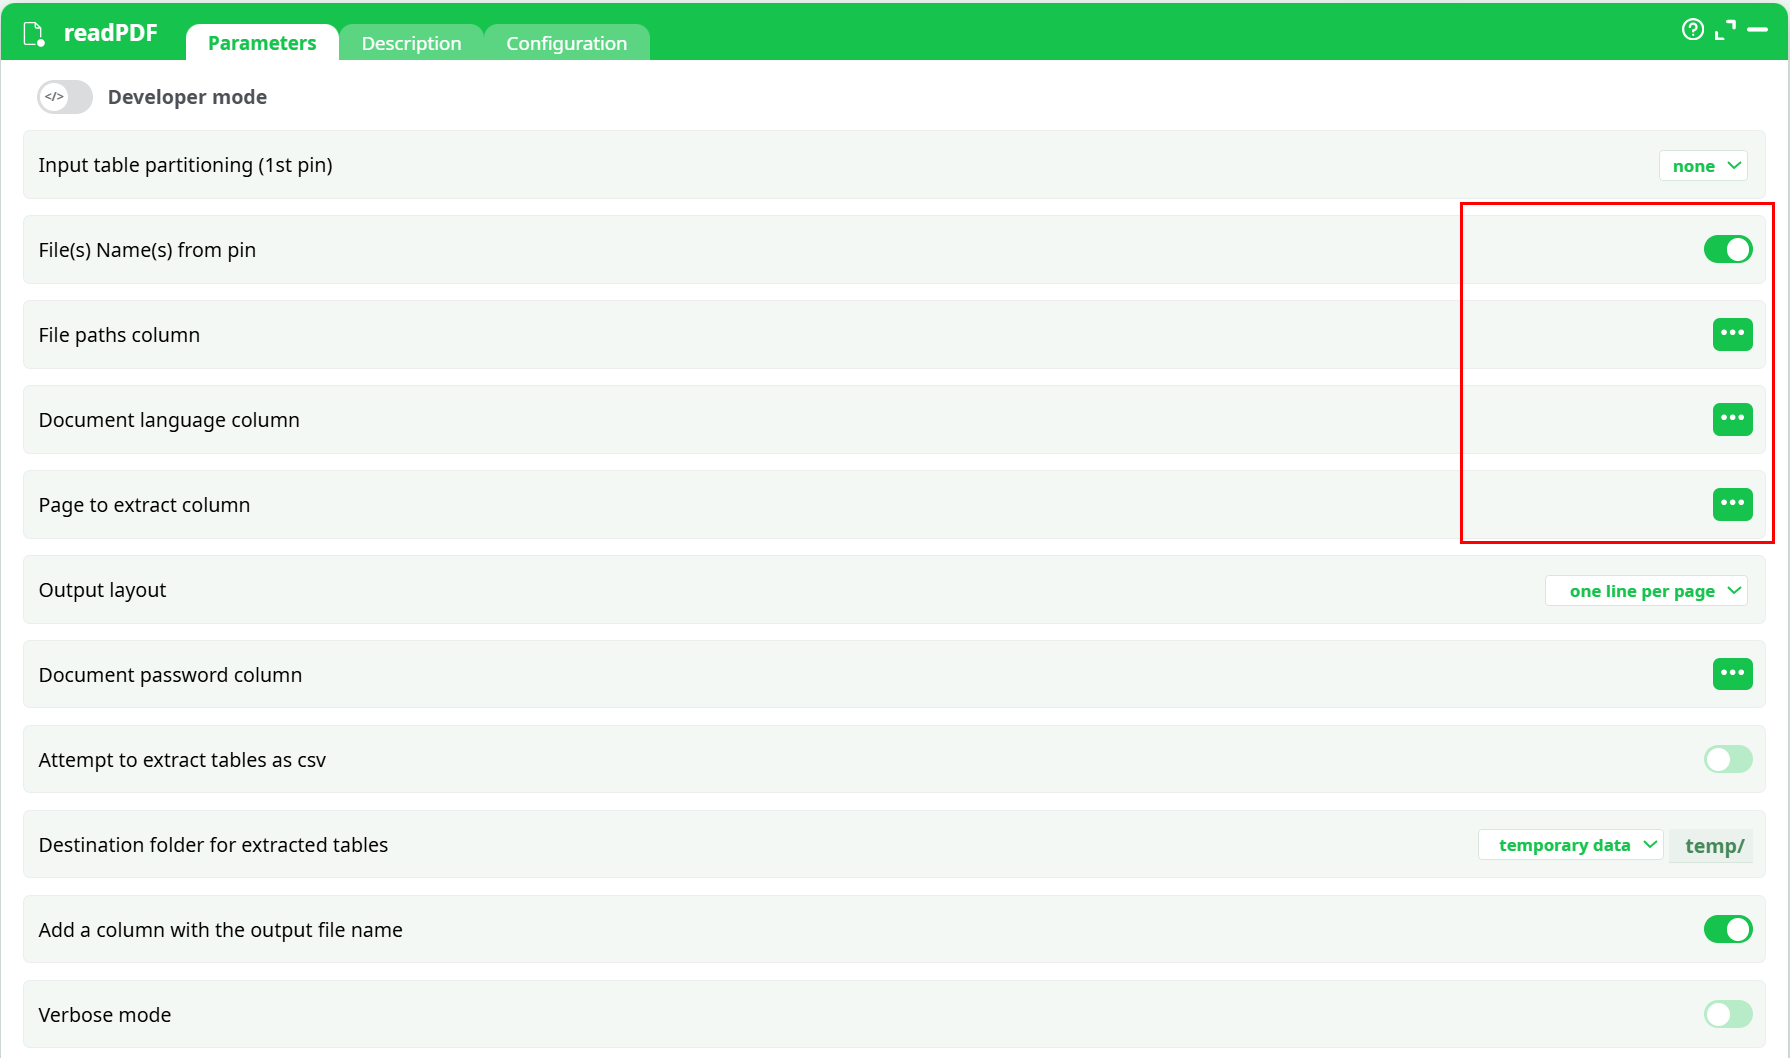1790x1058 pixels.
Task: Open File paths column selector
Action: tap(1732, 334)
